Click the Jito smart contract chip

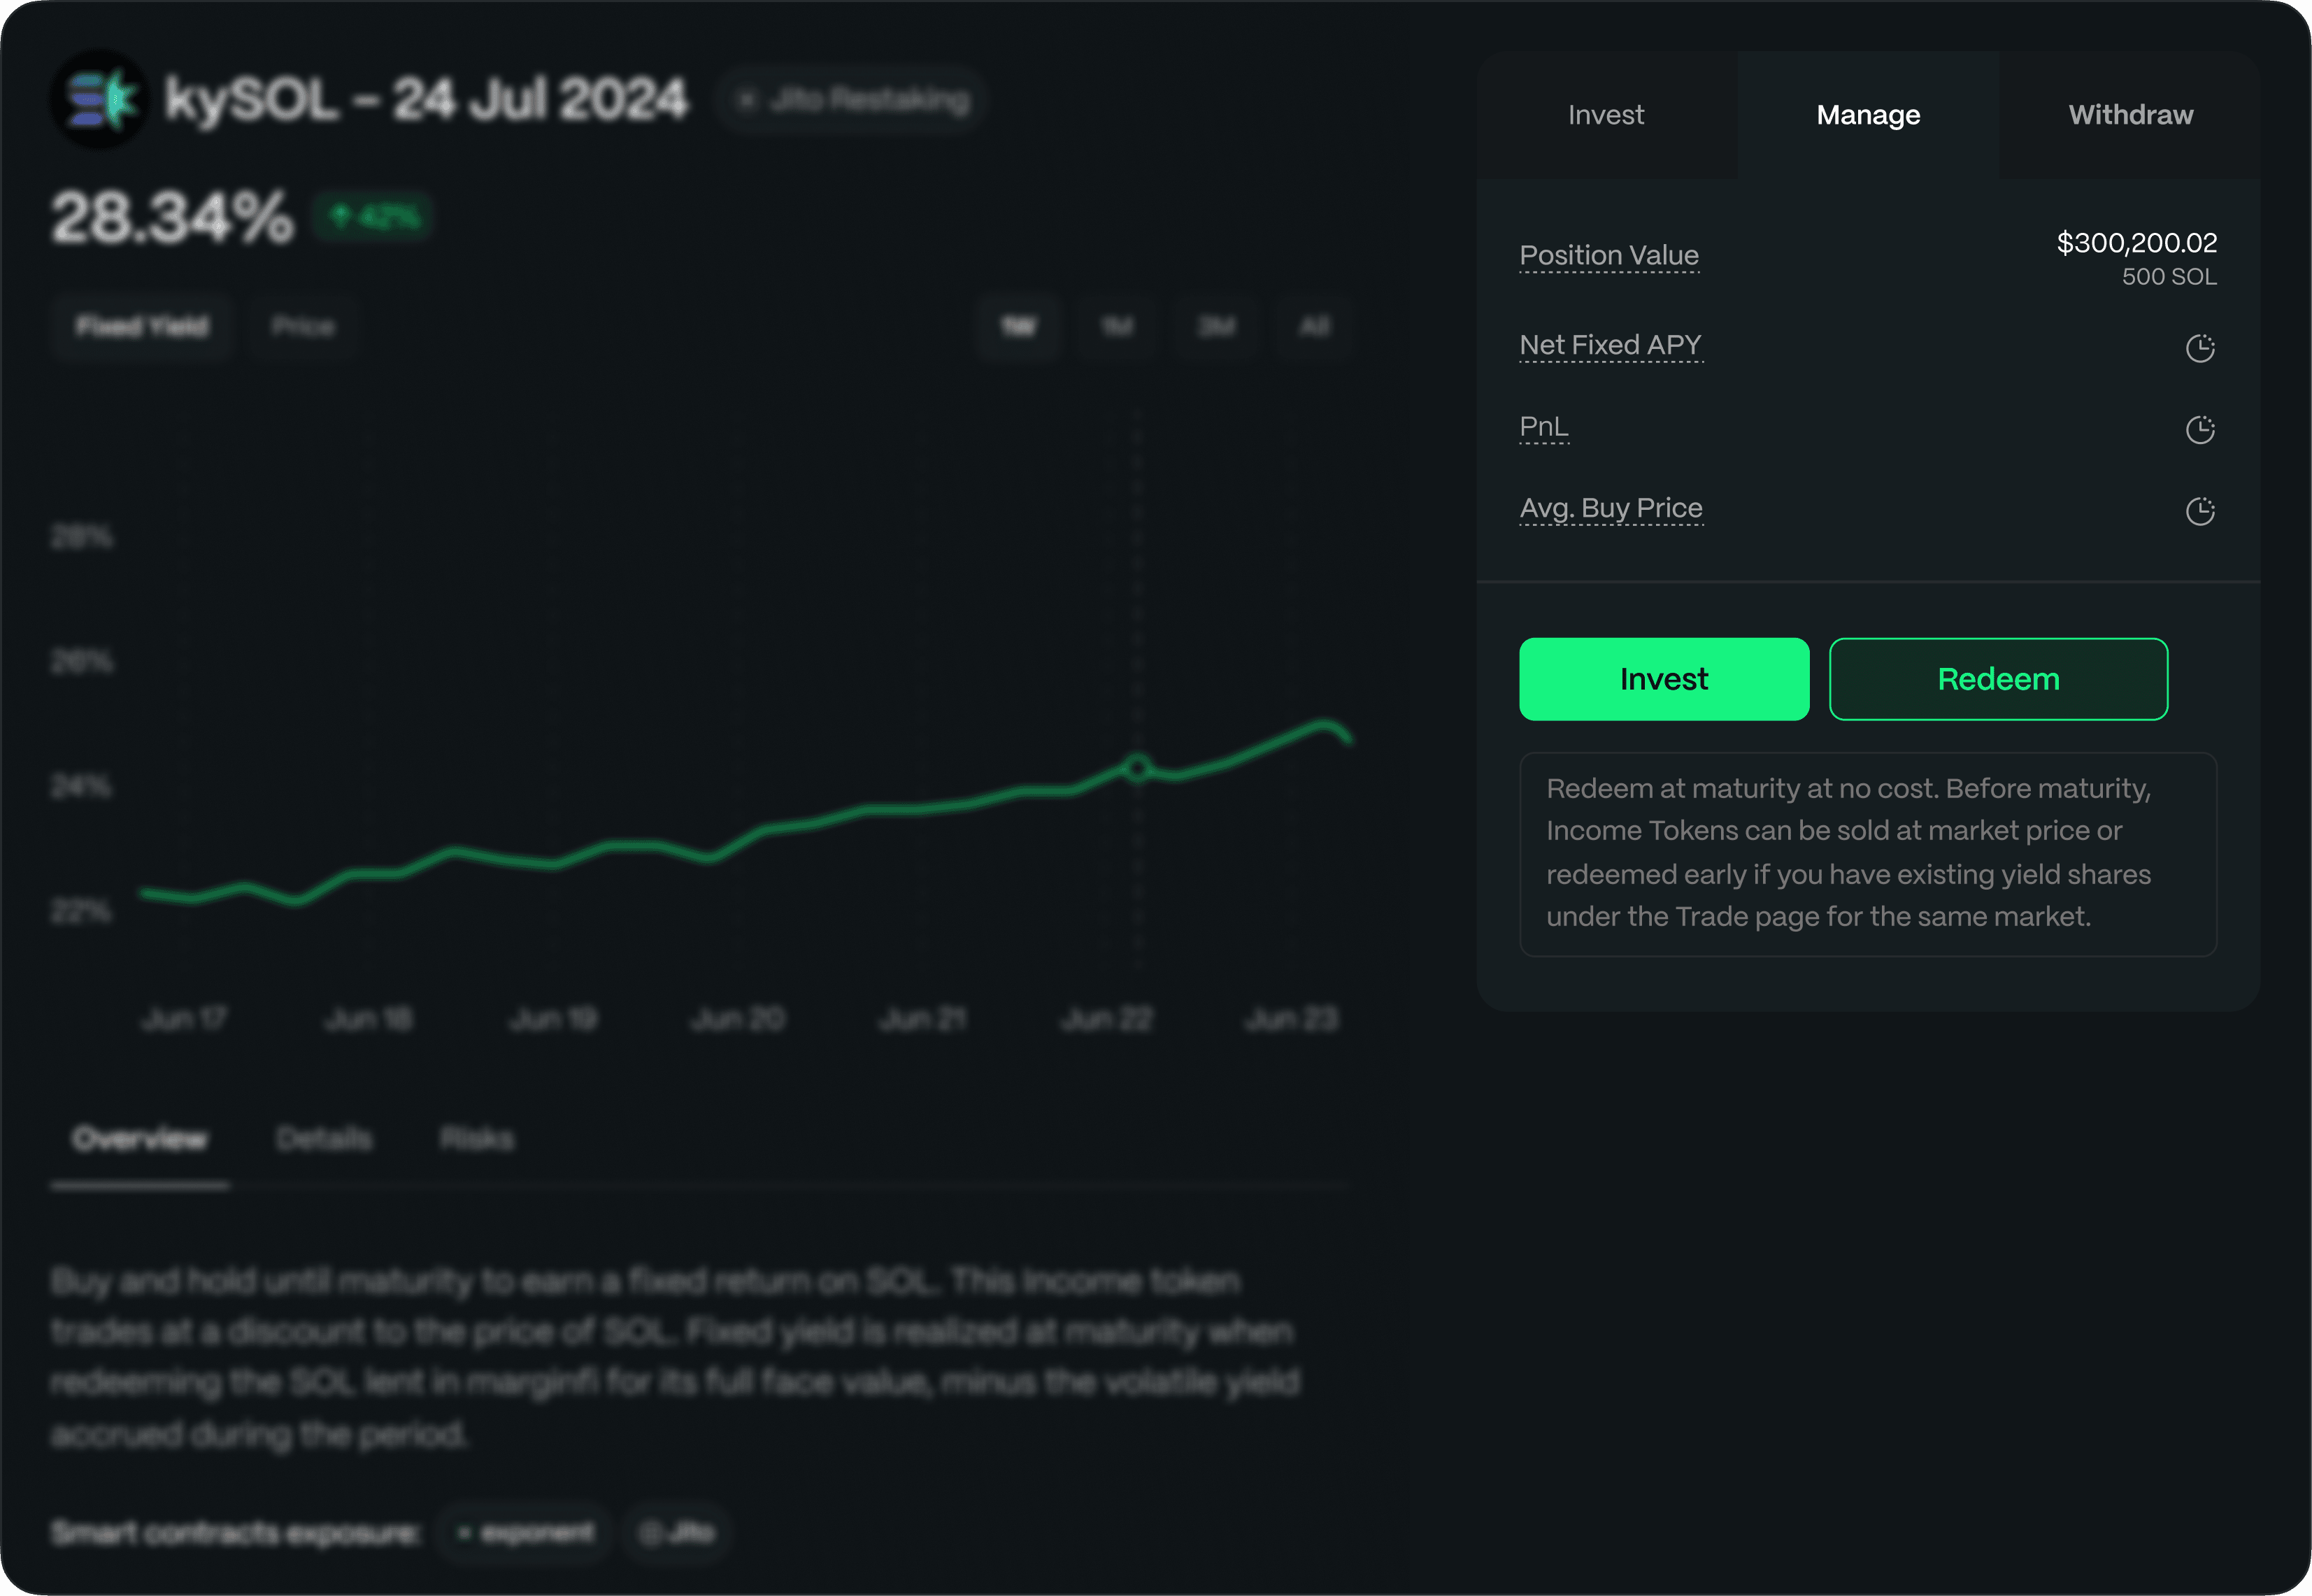click(x=678, y=1532)
